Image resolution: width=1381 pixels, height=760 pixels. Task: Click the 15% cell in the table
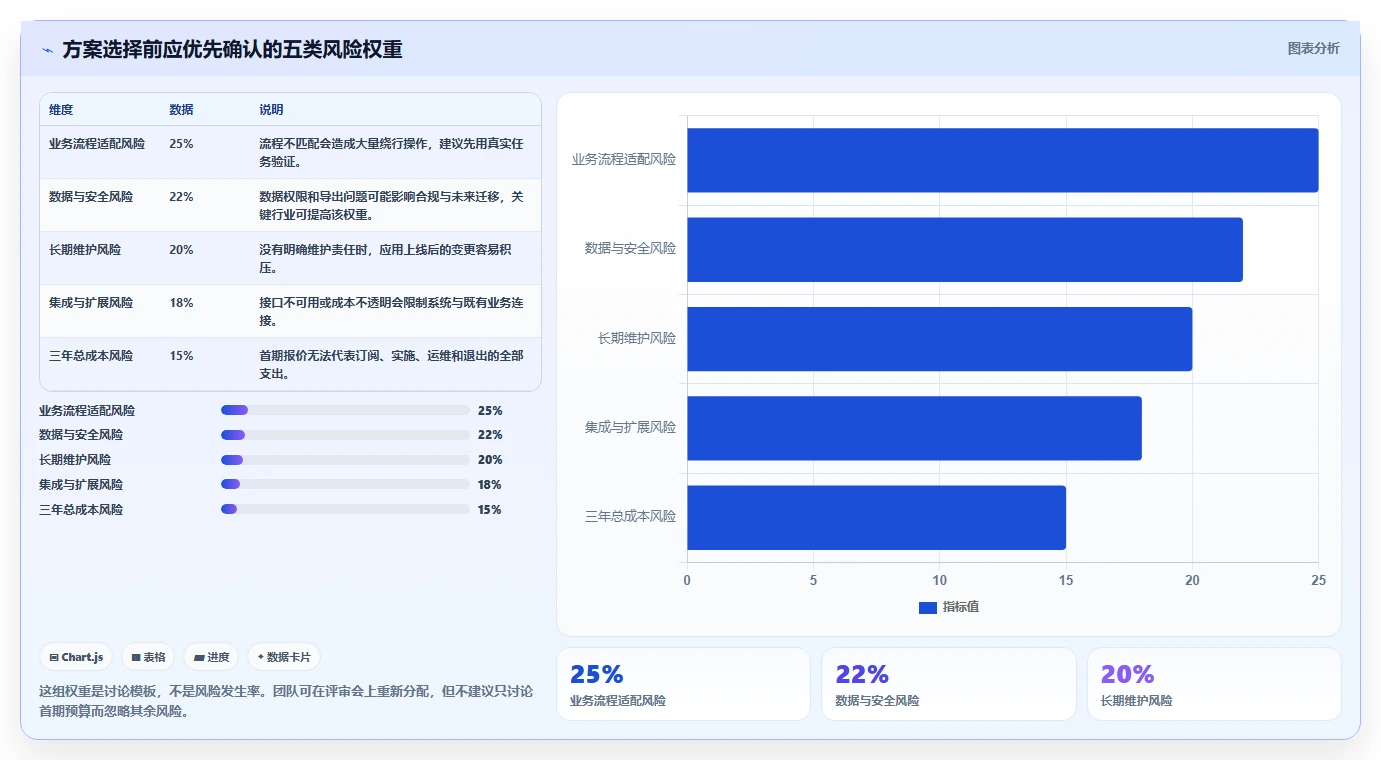[x=181, y=355]
